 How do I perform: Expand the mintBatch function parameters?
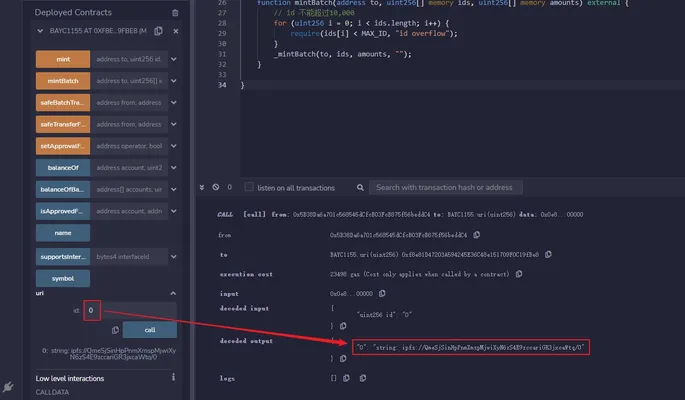coord(174,81)
